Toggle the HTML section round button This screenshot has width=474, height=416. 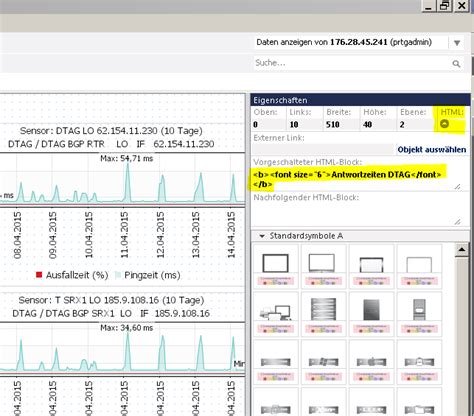pyautogui.click(x=444, y=124)
